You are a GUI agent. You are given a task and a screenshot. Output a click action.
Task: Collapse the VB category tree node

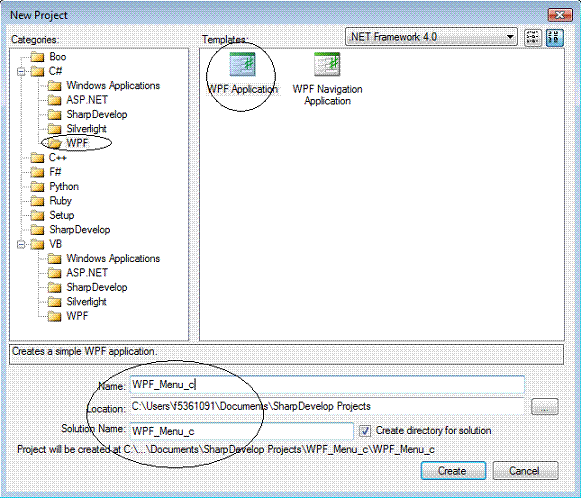(21, 244)
